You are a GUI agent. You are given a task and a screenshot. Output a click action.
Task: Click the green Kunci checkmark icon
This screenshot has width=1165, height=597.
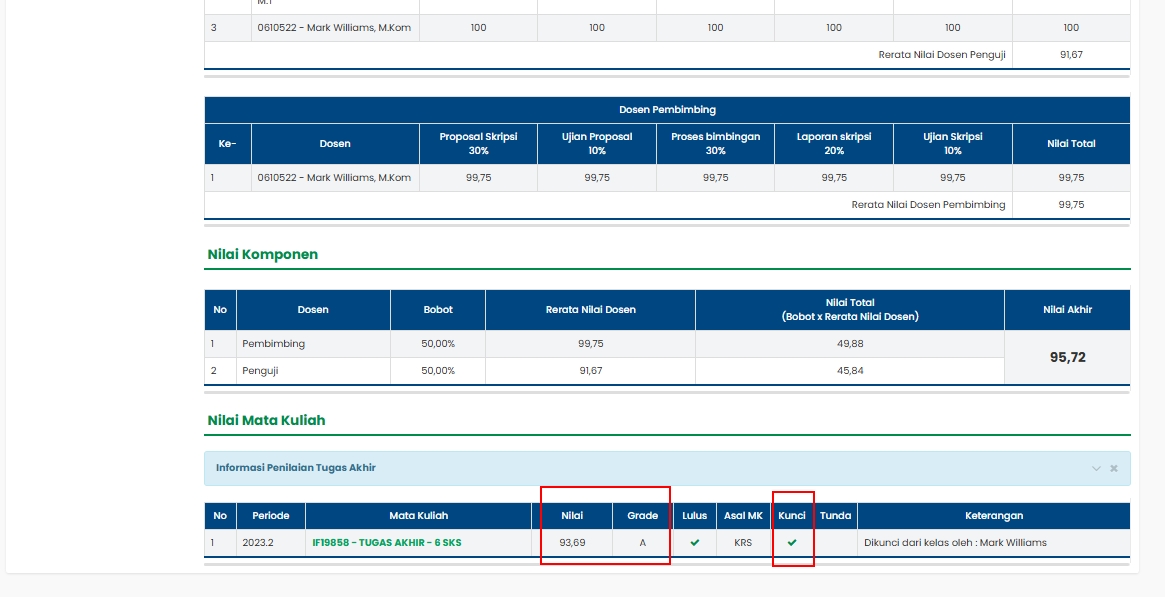(x=792, y=543)
